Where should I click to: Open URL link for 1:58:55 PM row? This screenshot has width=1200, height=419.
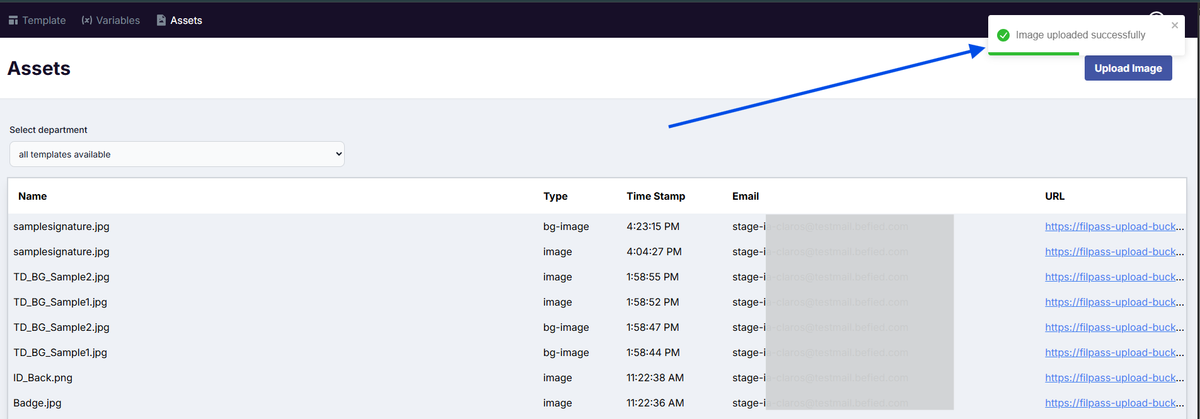tap(1115, 277)
